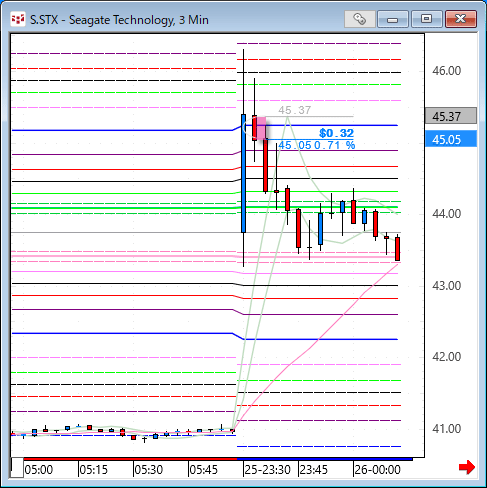
Task: Click the 26-00:00 time axis label
Action: pyautogui.click(x=377, y=470)
